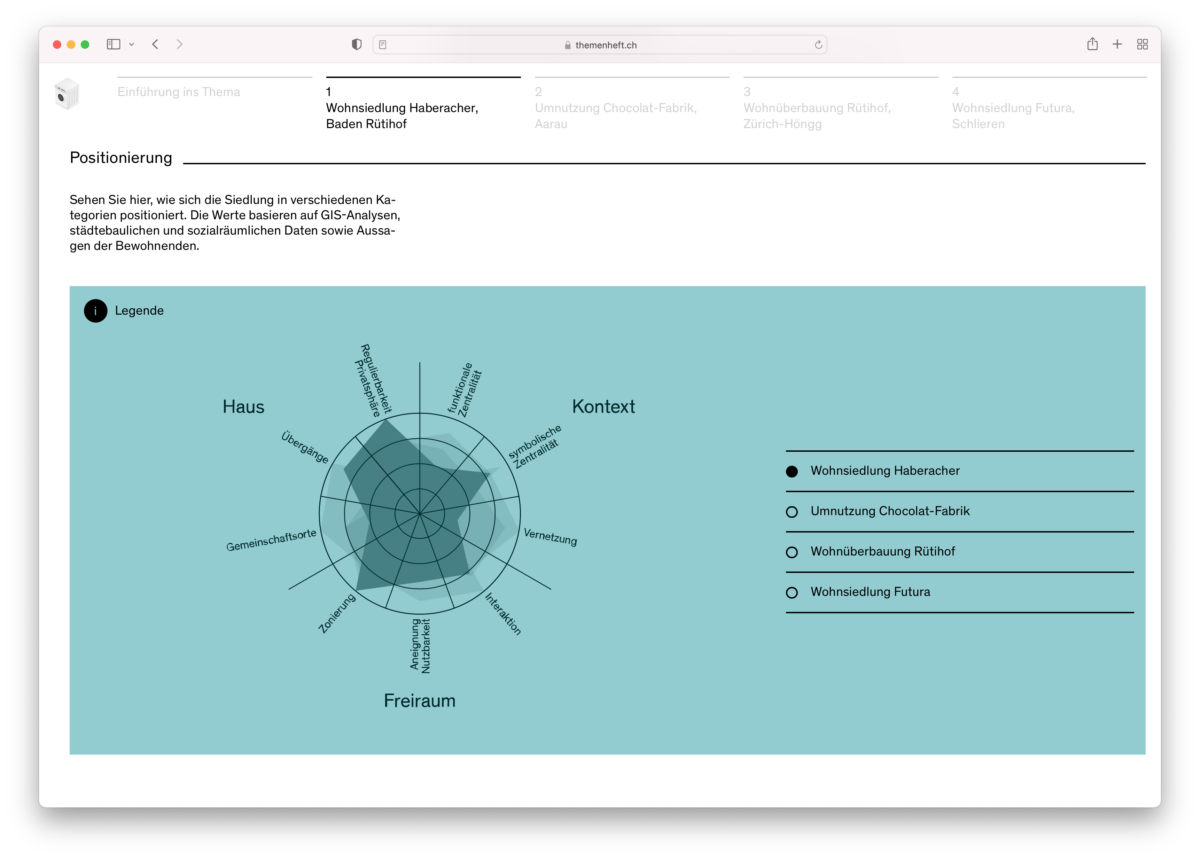Click the washing machine site logo
Image resolution: width=1200 pixels, height=859 pixels.
pyautogui.click(x=67, y=94)
